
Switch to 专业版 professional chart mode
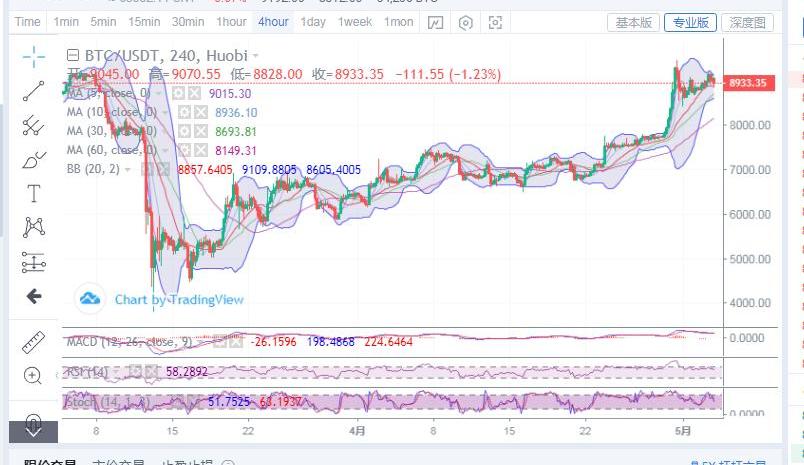(690, 23)
